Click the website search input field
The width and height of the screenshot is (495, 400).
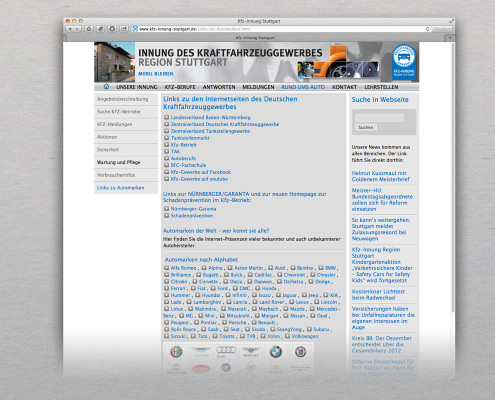379,118
